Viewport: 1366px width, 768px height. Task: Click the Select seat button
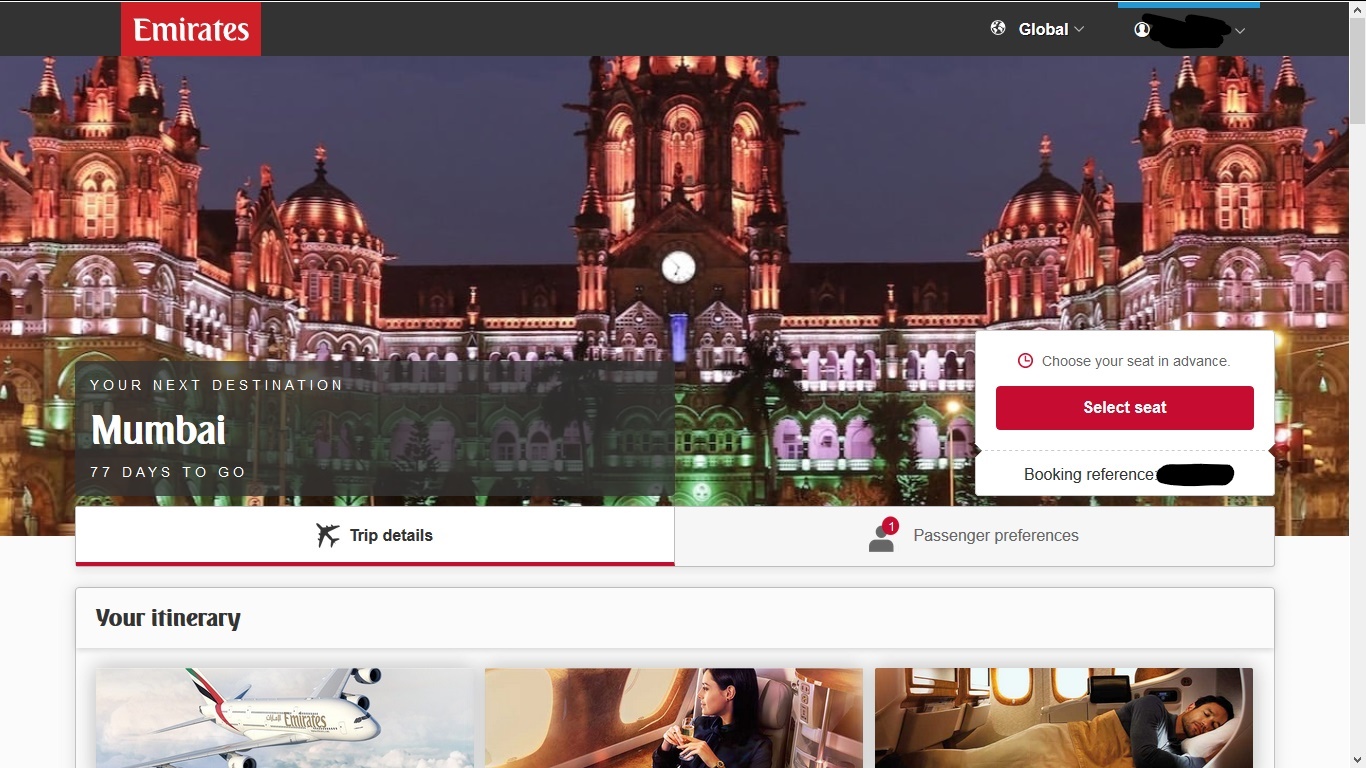tap(1125, 408)
